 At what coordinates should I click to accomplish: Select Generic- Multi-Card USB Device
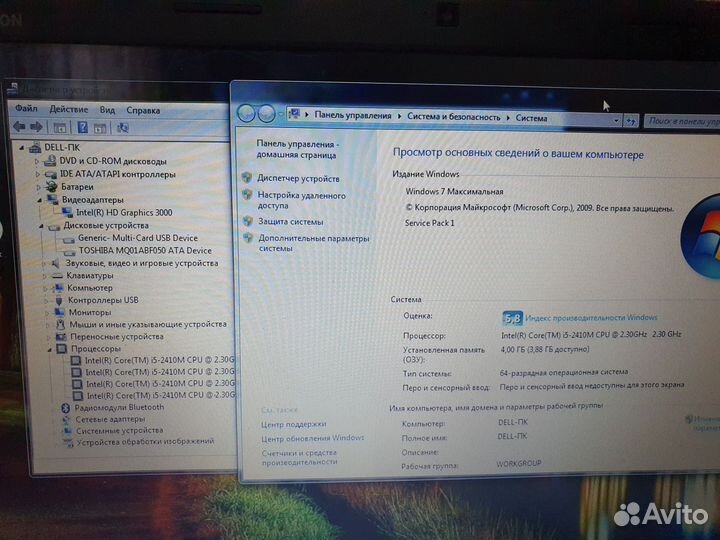(x=138, y=238)
